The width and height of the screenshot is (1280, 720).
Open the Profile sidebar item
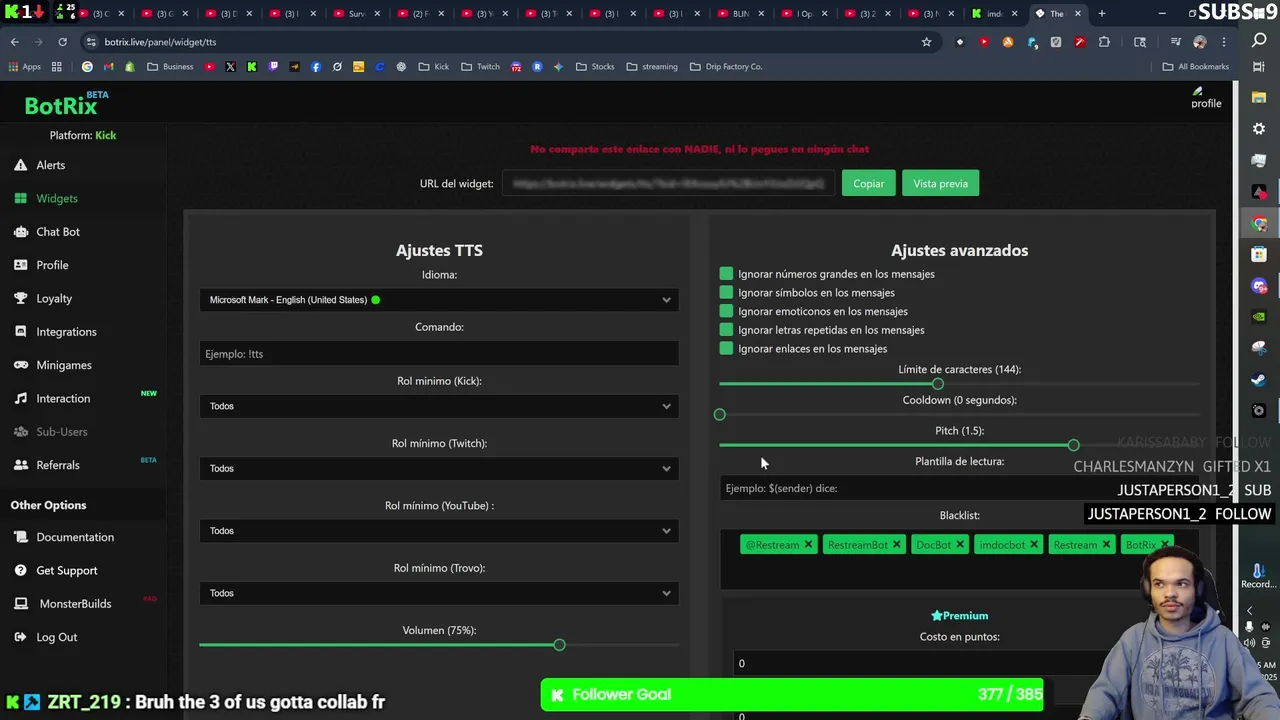[41, 265]
